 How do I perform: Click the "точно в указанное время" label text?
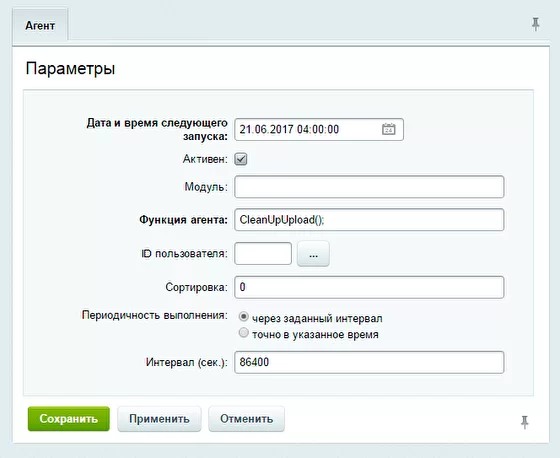pos(315,335)
